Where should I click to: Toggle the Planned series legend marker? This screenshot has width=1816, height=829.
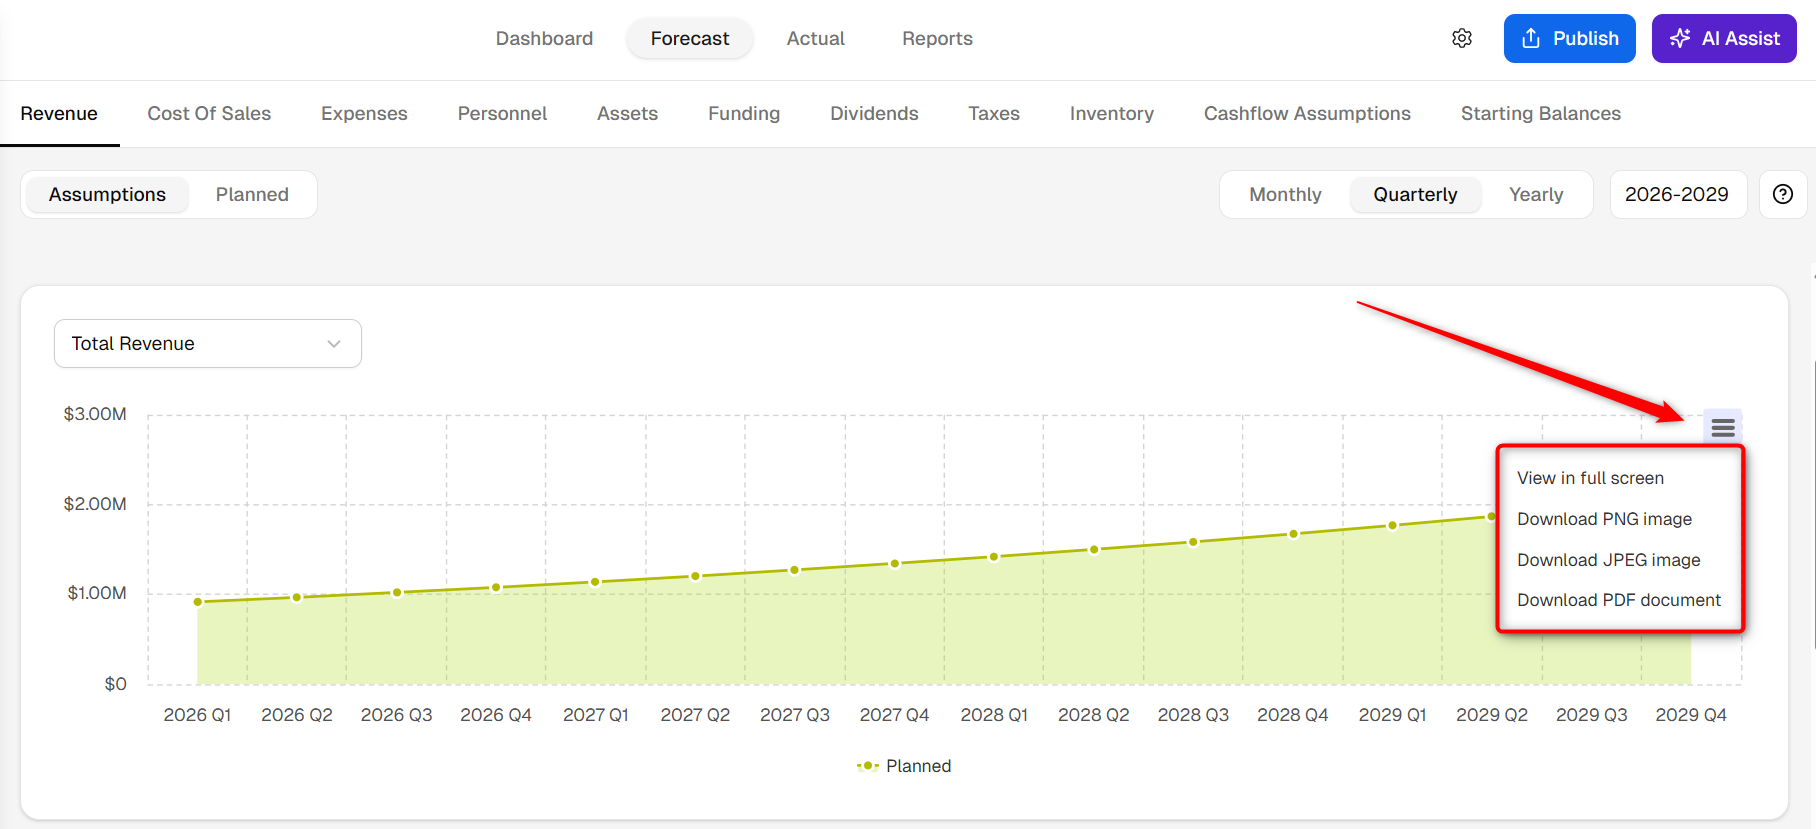[x=867, y=766]
